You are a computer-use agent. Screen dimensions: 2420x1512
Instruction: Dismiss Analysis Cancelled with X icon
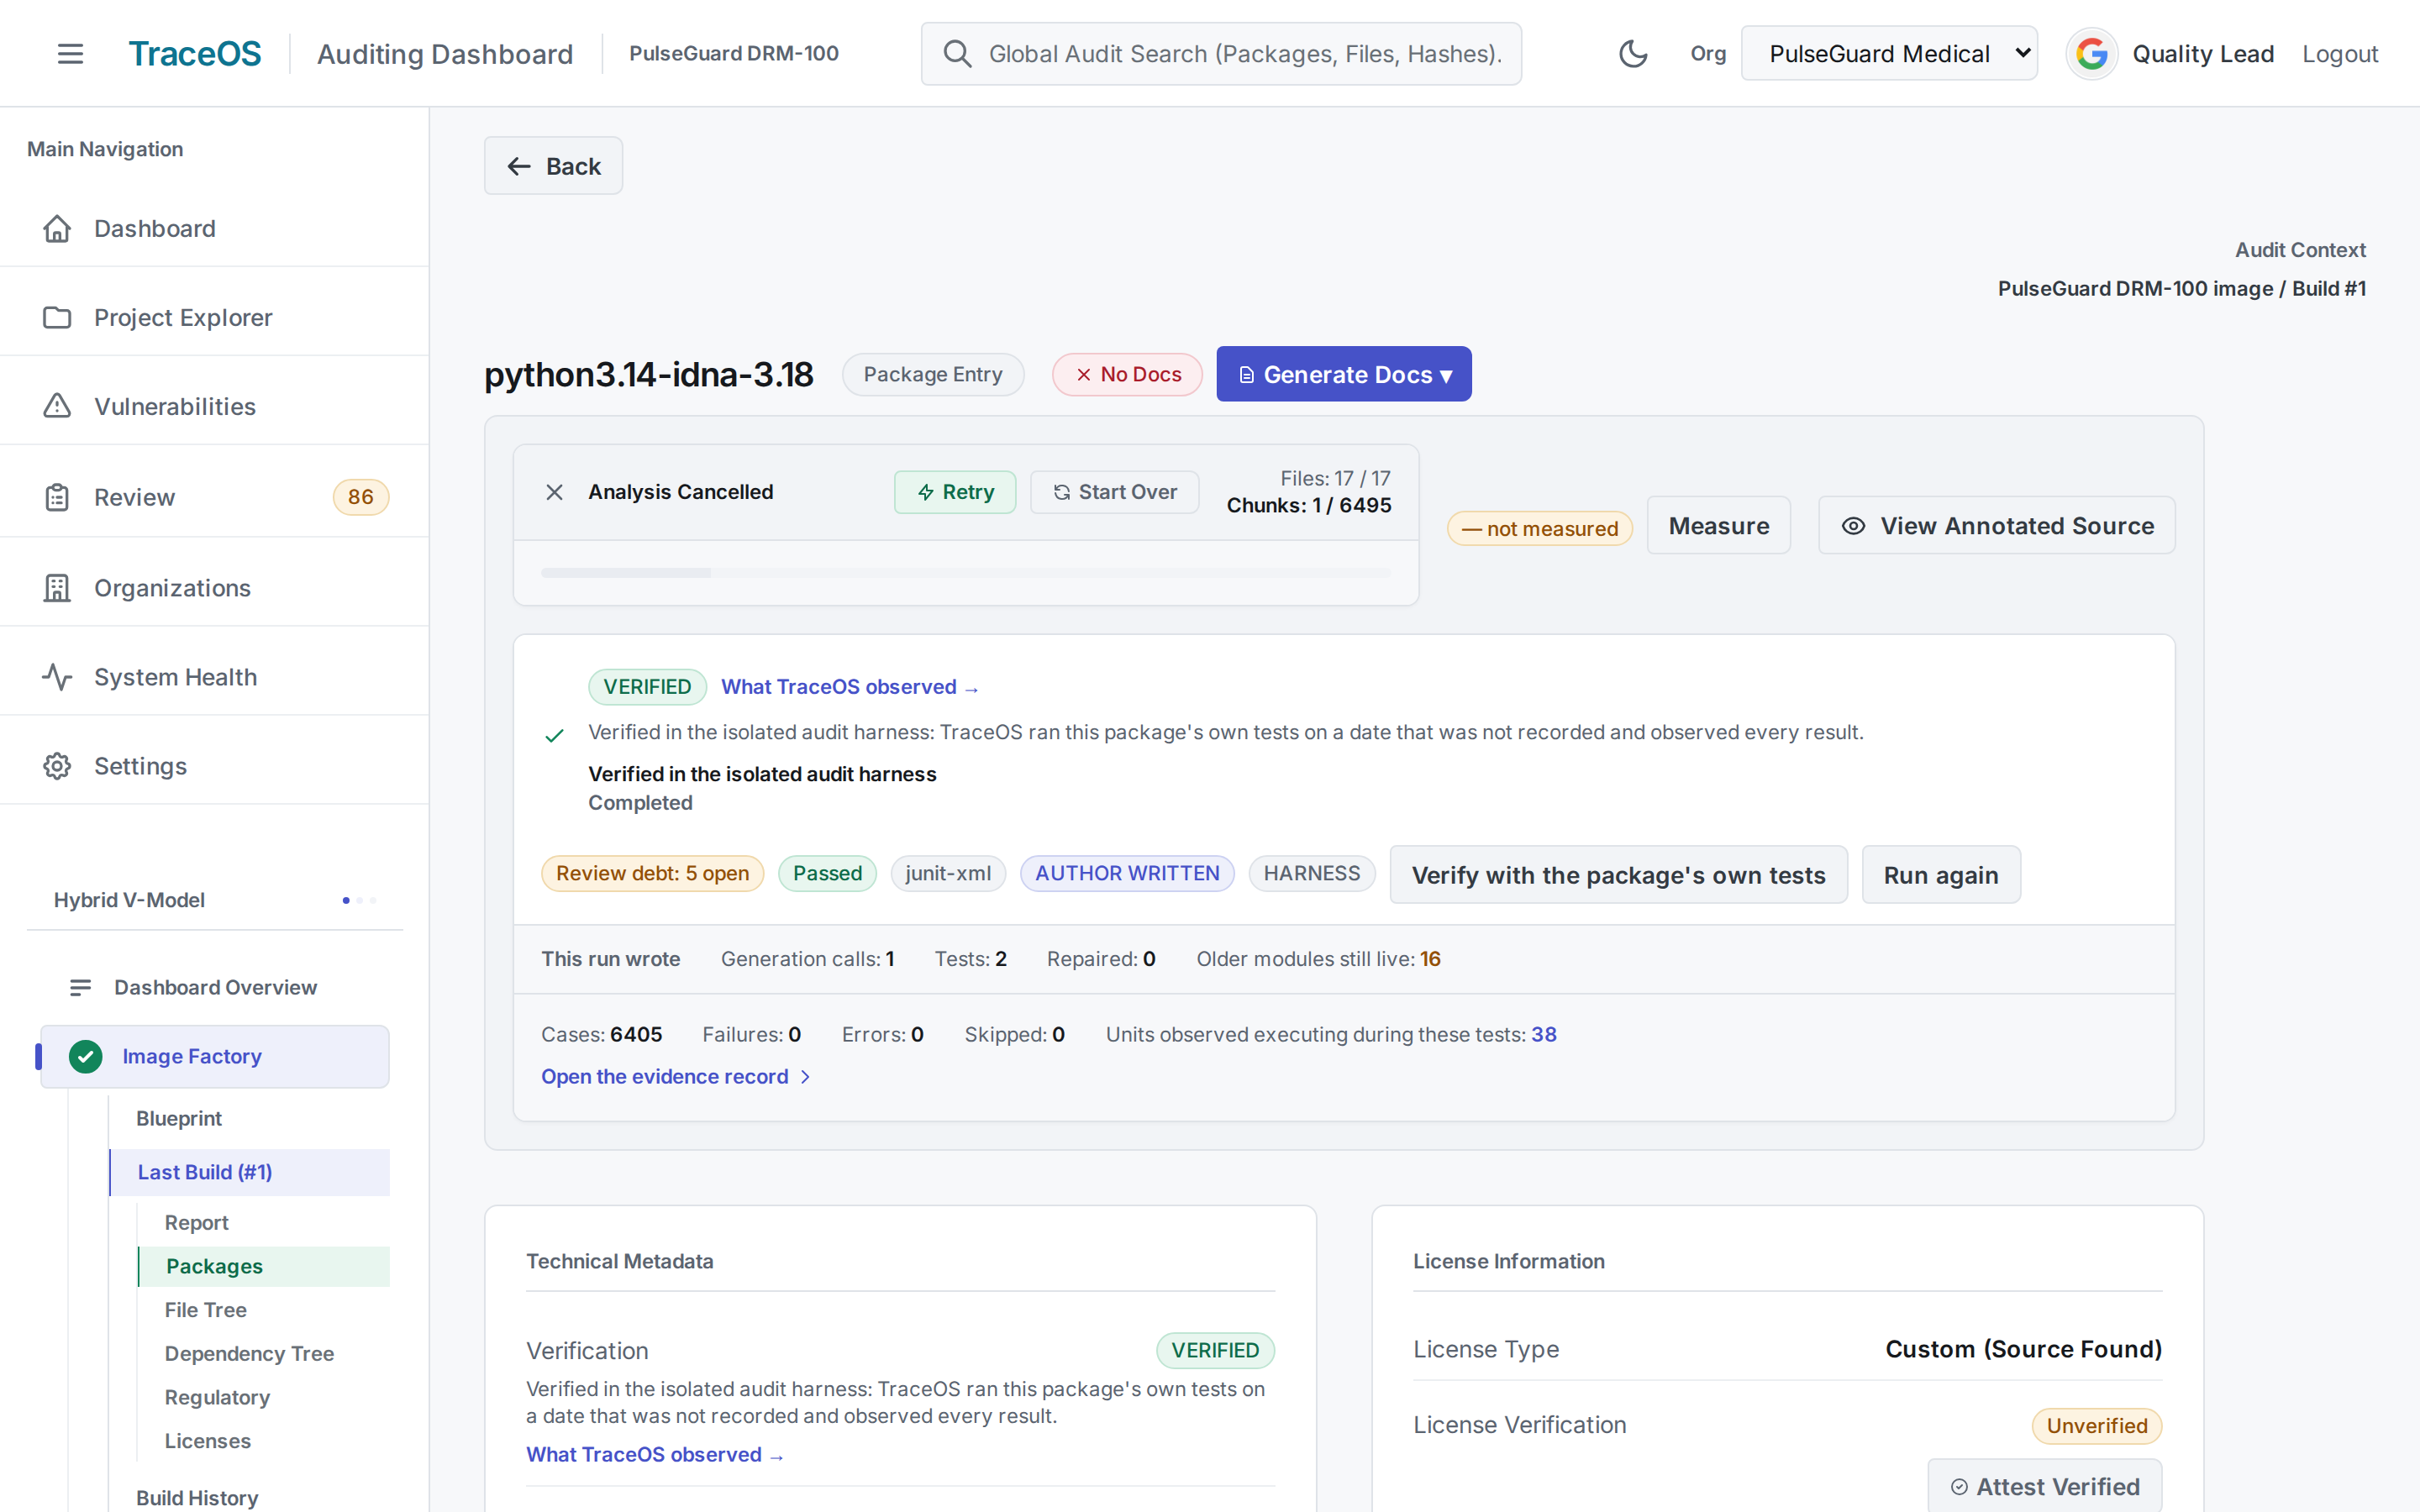(554, 492)
